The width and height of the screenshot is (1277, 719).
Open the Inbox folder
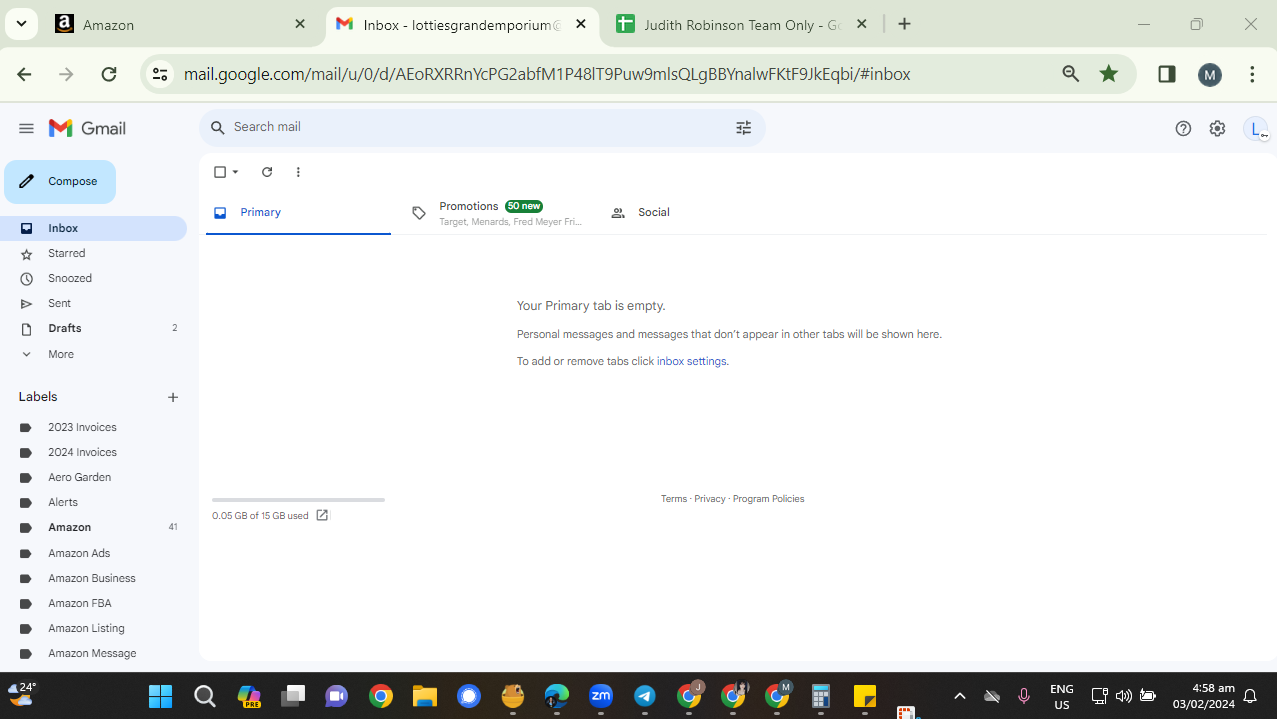(93, 228)
